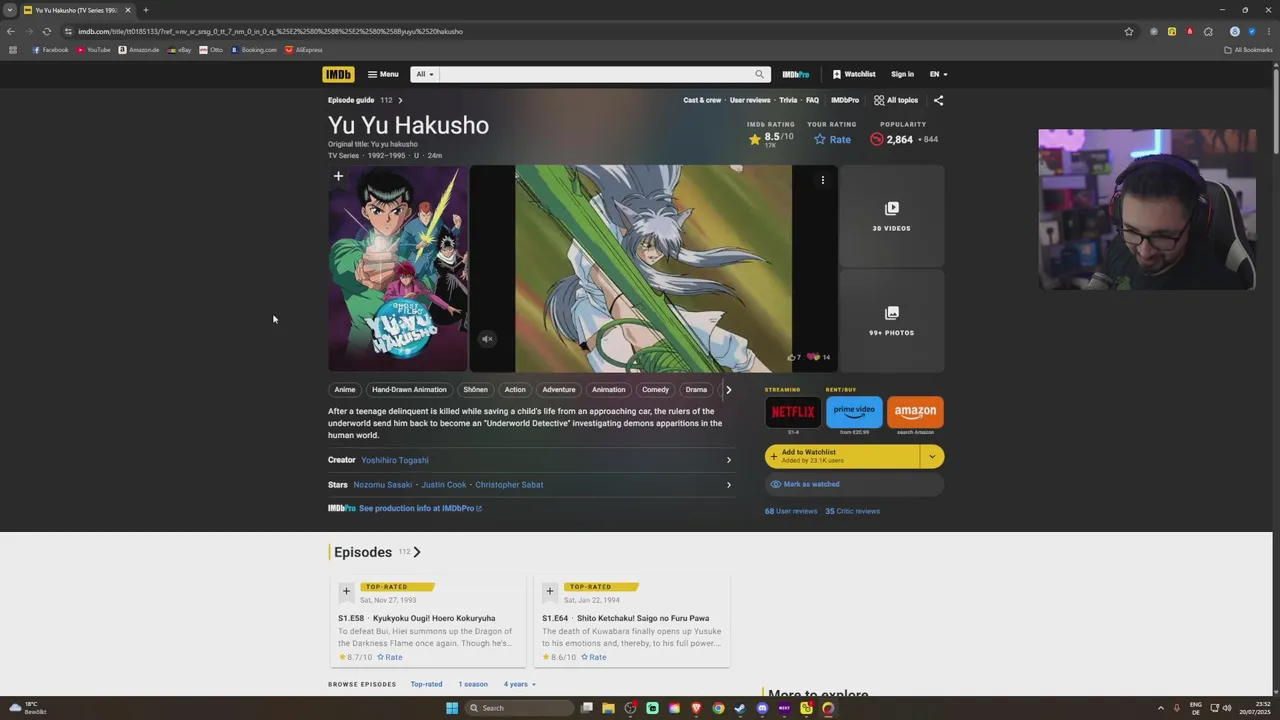The height and width of the screenshot is (720, 1280).
Task: Open the popularity 2,864 trend indicator
Action: tap(903, 139)
